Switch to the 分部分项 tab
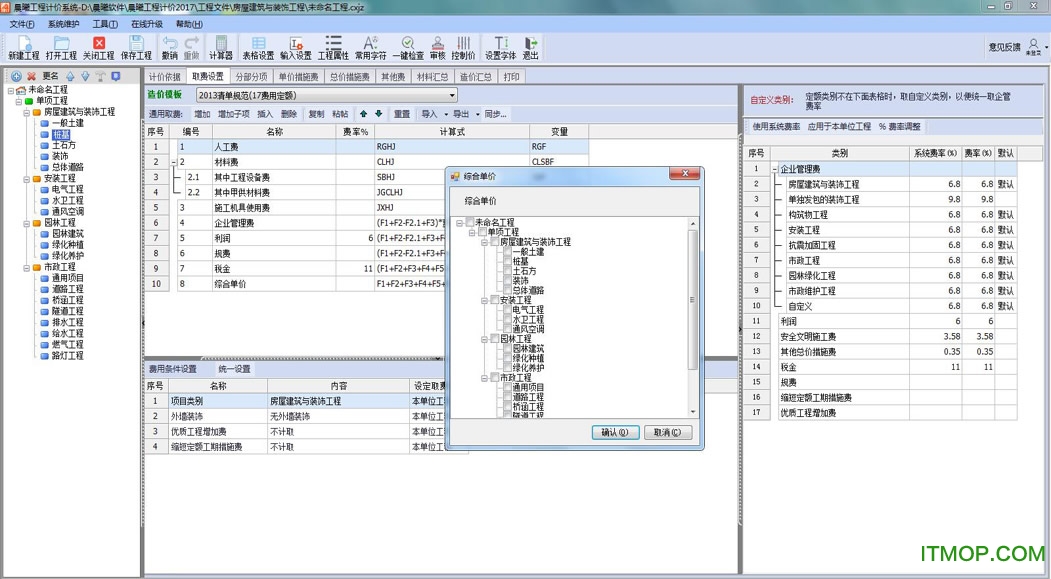Viewport: 1051px width, 579px height. pos(251,76)
